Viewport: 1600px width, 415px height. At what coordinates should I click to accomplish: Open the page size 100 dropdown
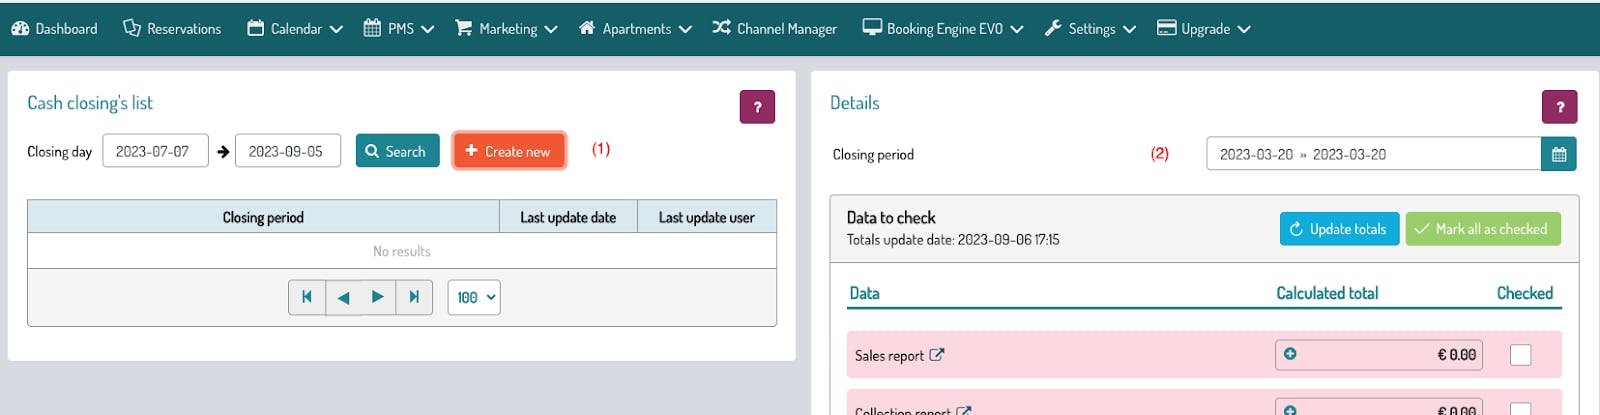[474, 297]
